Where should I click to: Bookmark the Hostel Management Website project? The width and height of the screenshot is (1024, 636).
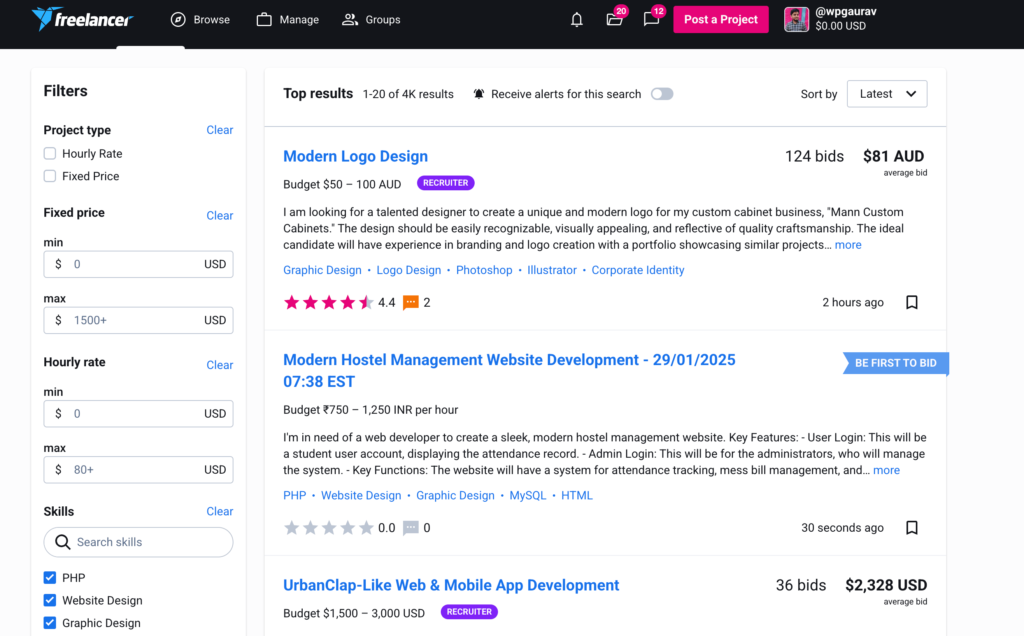click(x=911, y=527)
